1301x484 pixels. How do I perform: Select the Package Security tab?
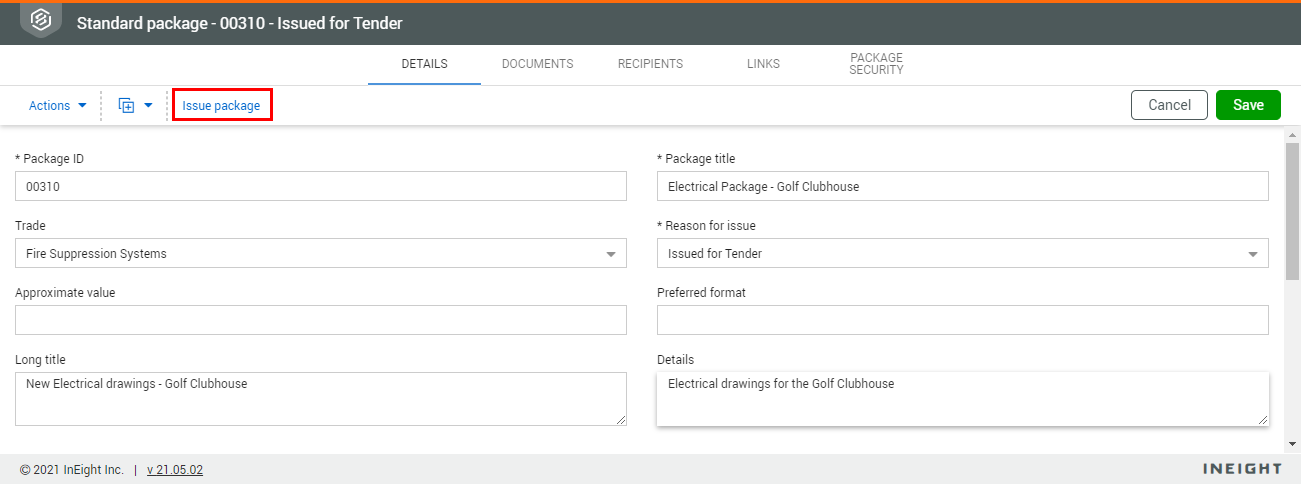click(876, 64)
